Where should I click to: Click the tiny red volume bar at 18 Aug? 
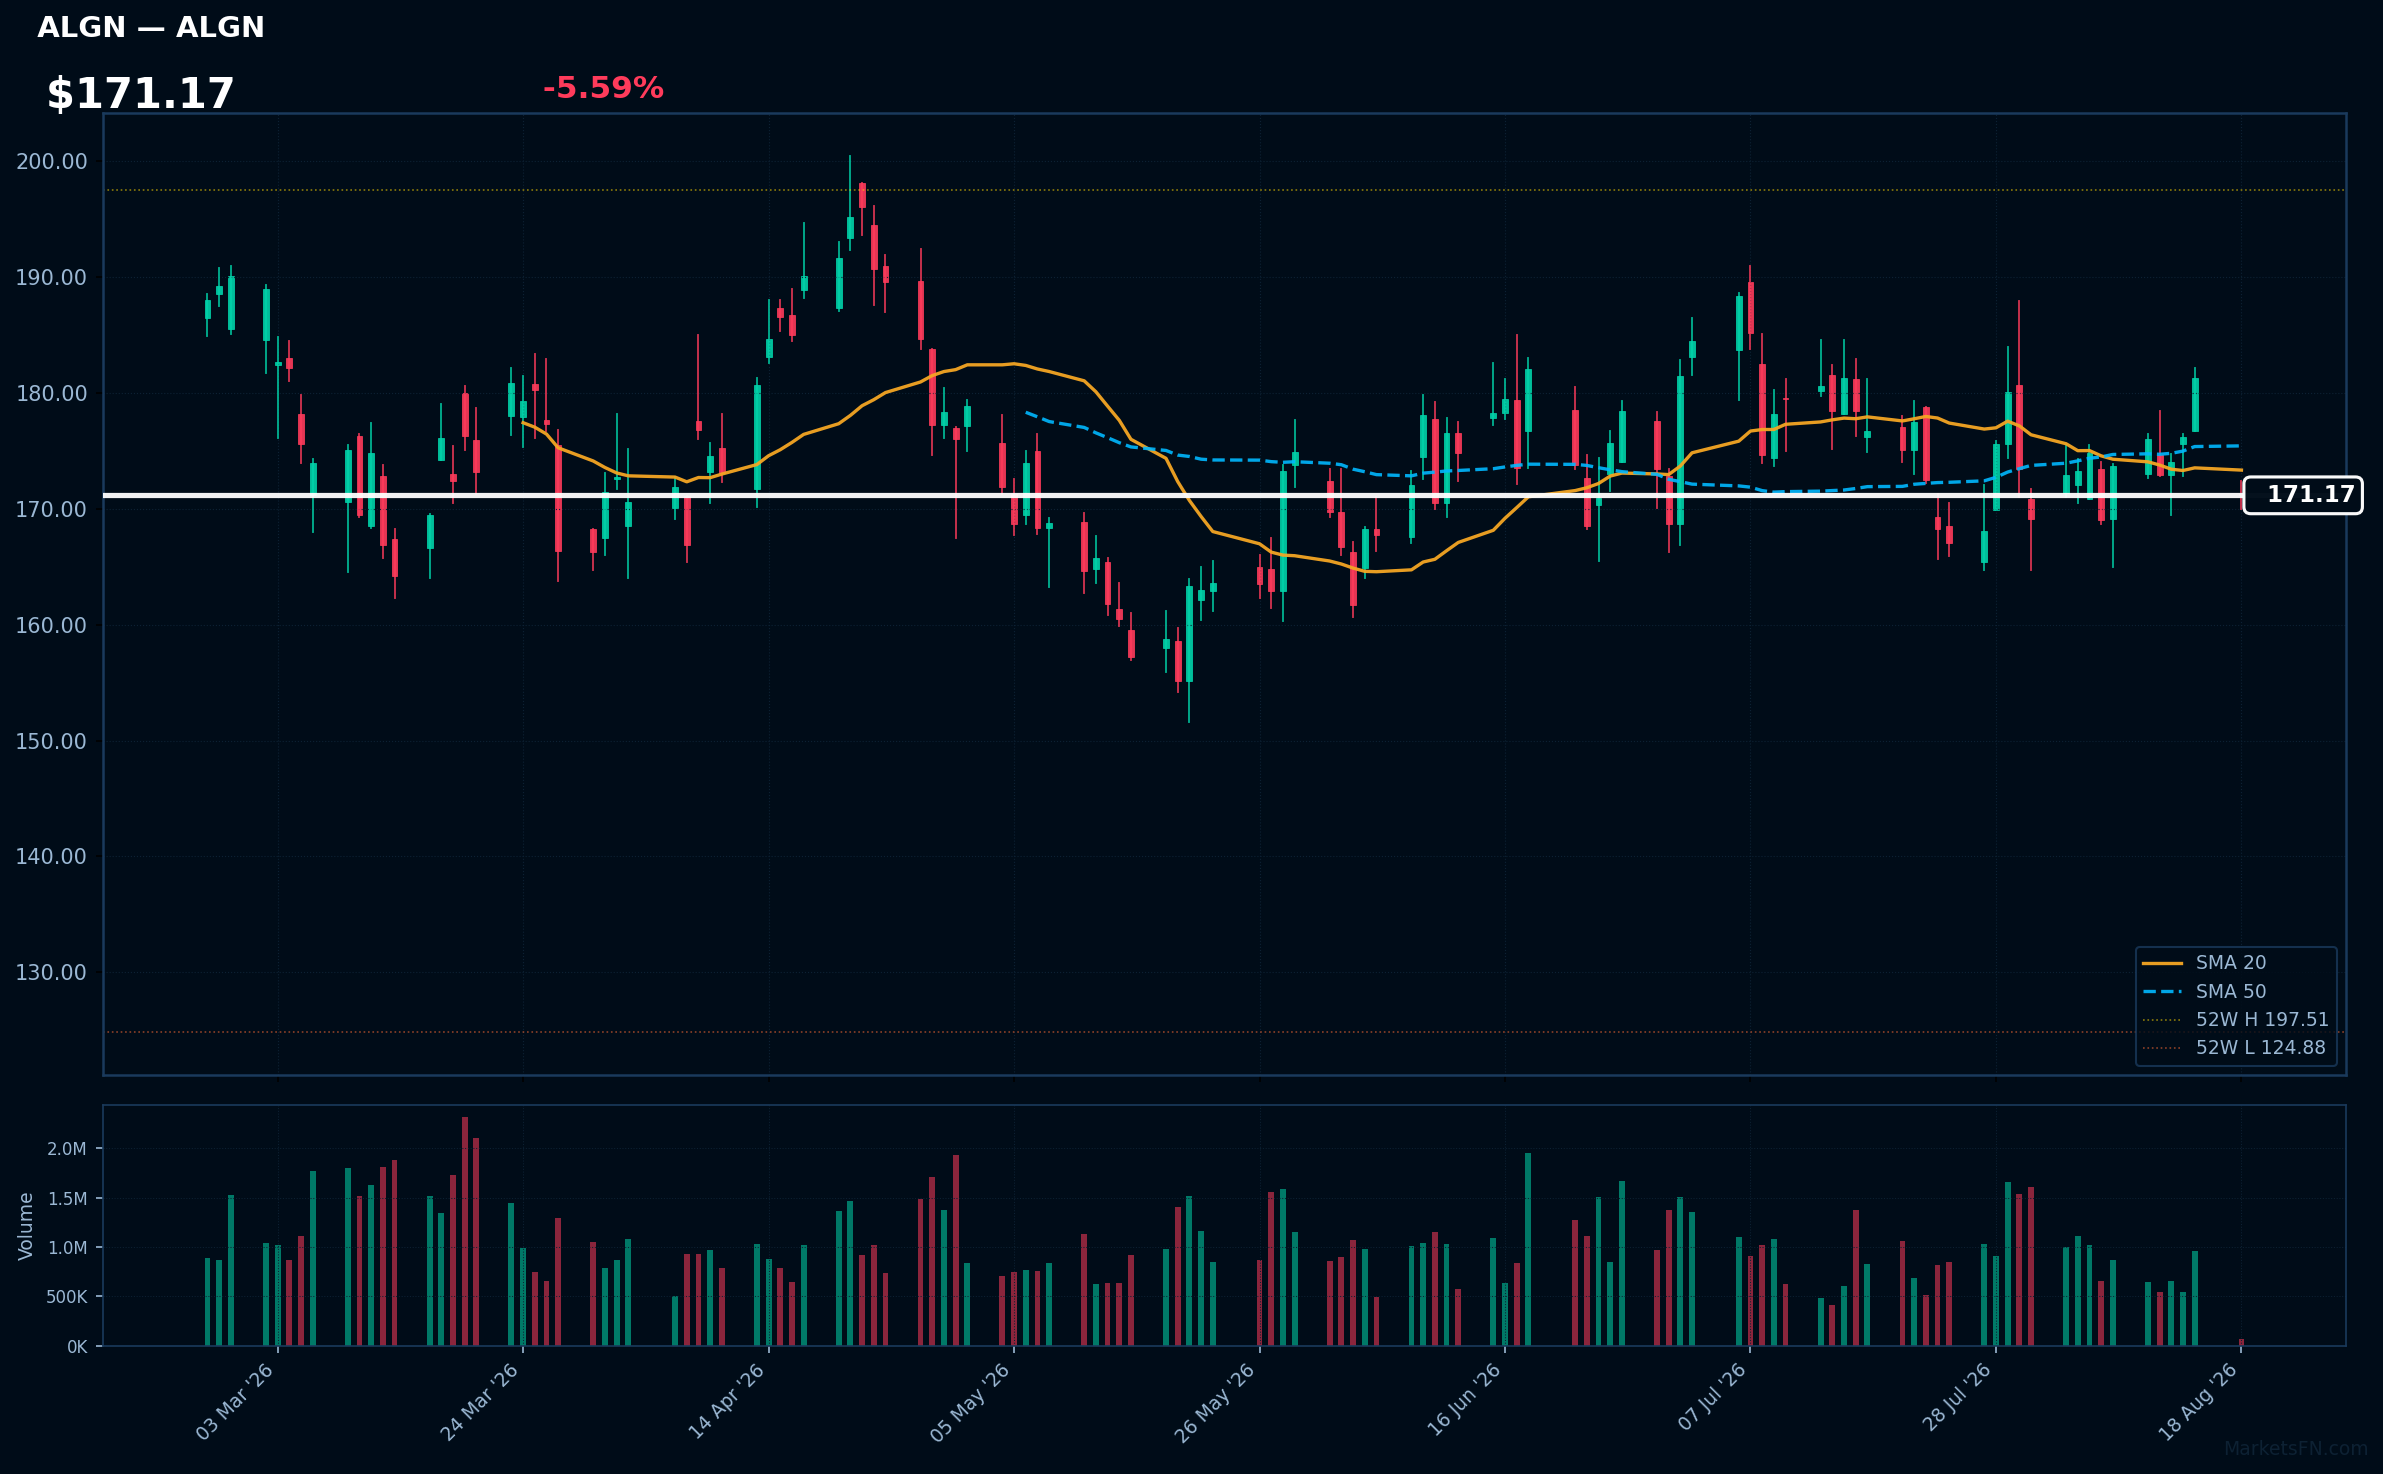[2241, 1342]
